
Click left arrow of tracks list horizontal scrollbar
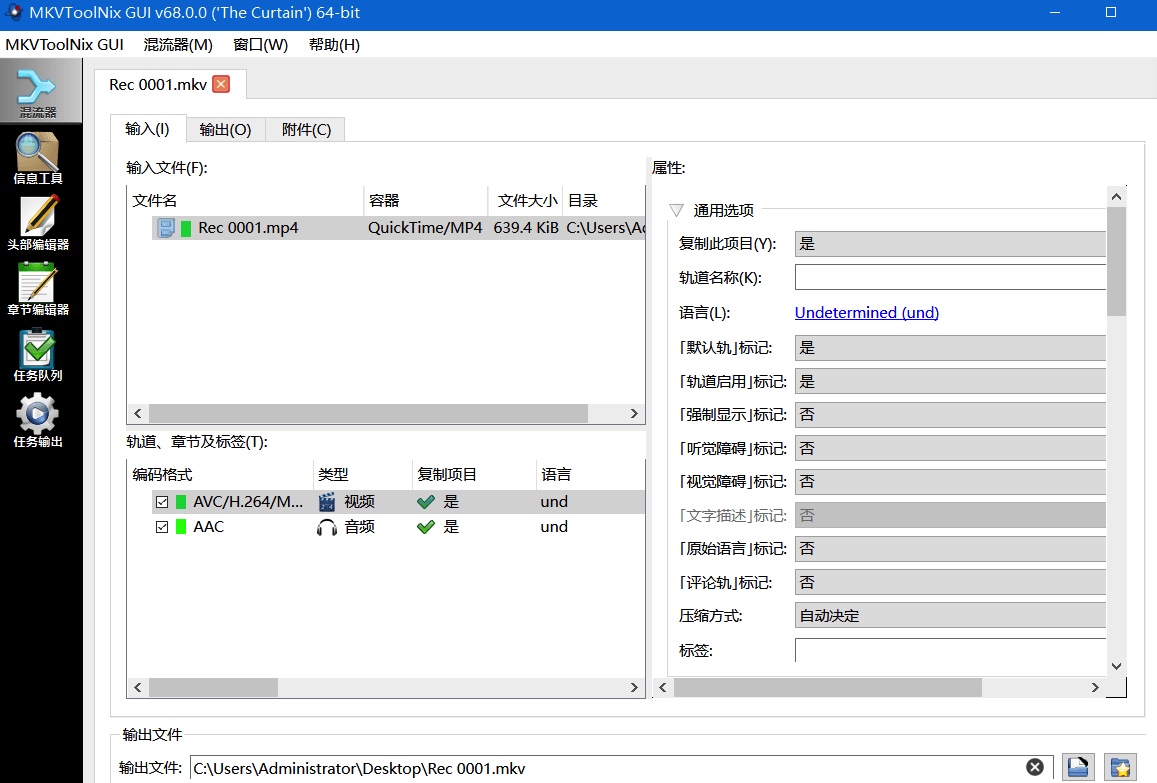click(x=138, y=687)
